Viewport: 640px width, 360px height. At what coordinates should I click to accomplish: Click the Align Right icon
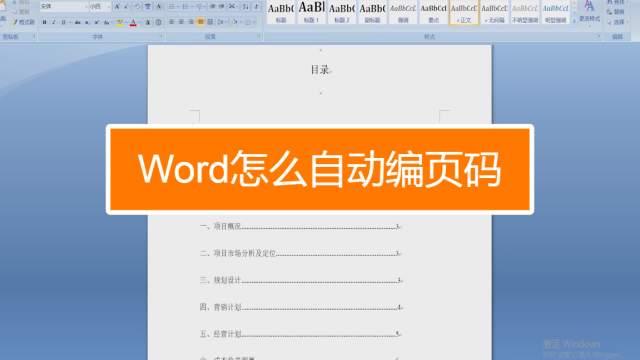pyautogui.click(x=191, y=22)
